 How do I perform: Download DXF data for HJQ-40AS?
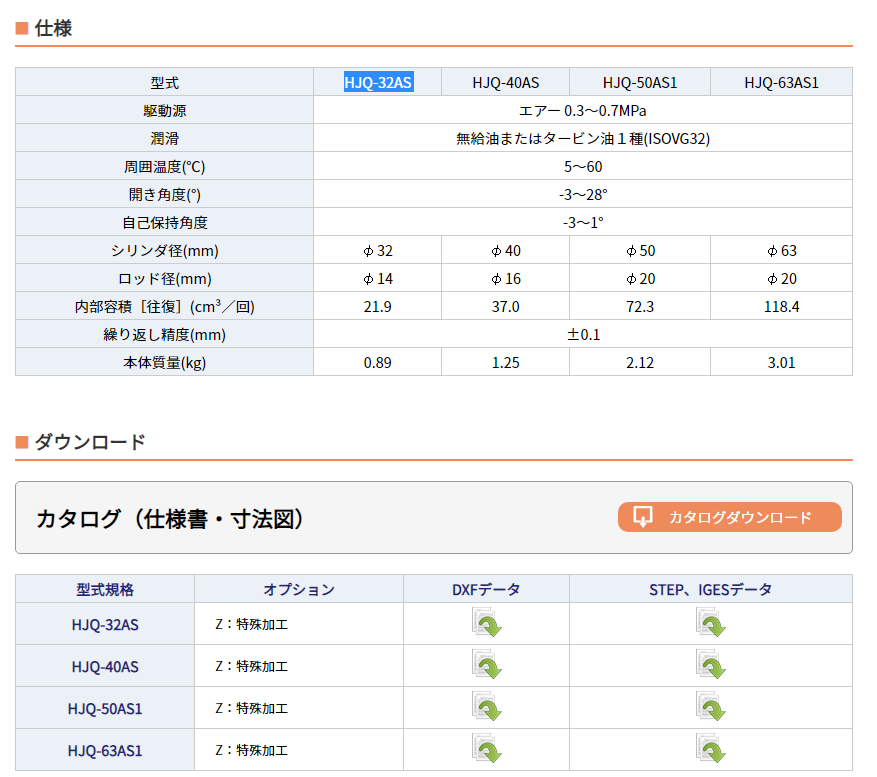coord(486,666)
